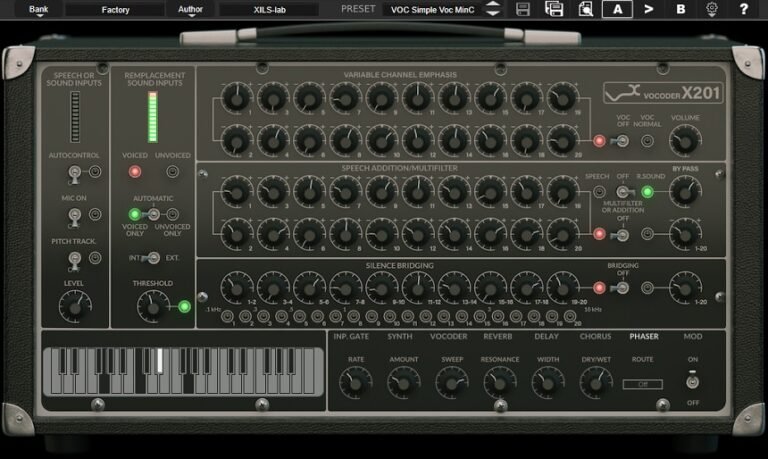Viewport: 768px width, 459px height.
Task: Select the A preset comparison slot
Action: coord(617,9)
